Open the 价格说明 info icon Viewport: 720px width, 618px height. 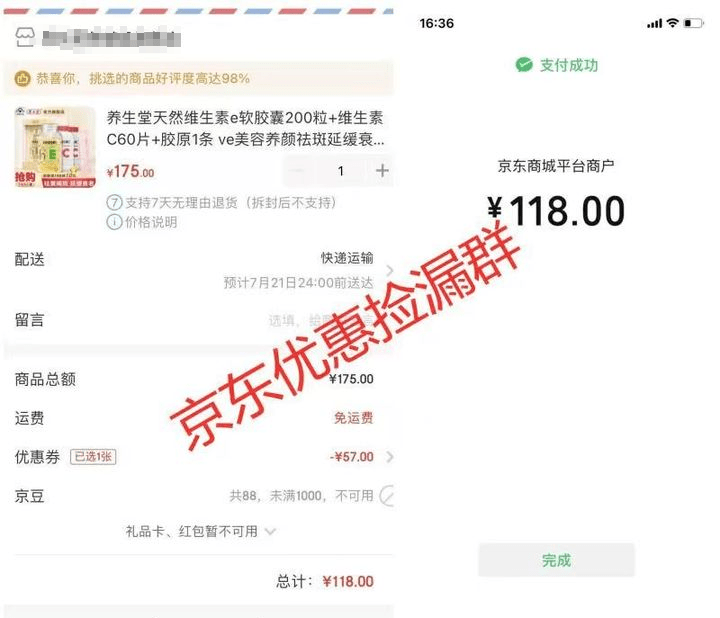click(x=114, y=222)
